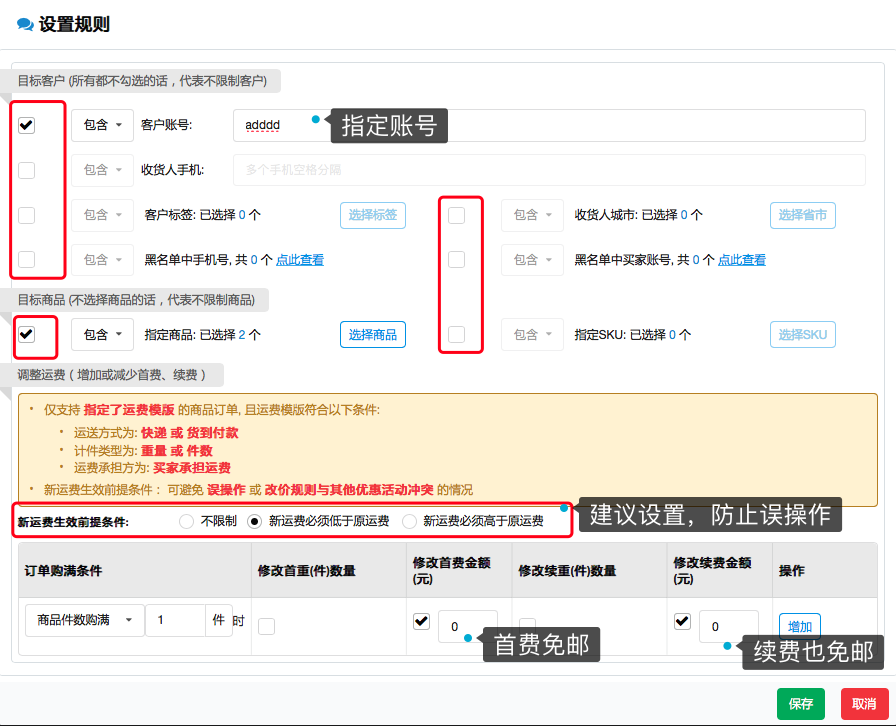The image size is (896, 726).
Task: Open the 包含 dropdown for 指定商品
Action: coord(102,335)
